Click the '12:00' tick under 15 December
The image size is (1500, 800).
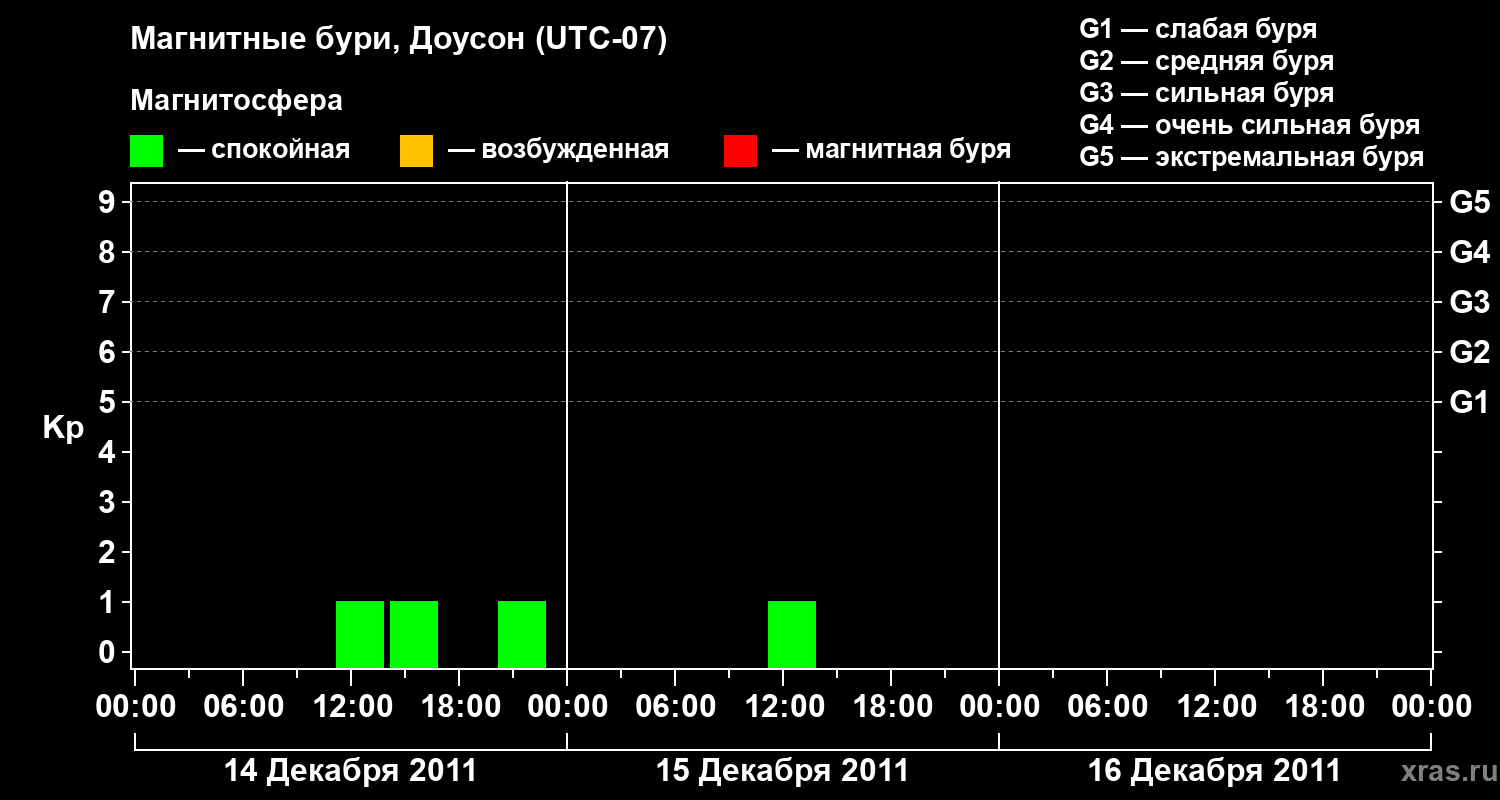(783, 707)
